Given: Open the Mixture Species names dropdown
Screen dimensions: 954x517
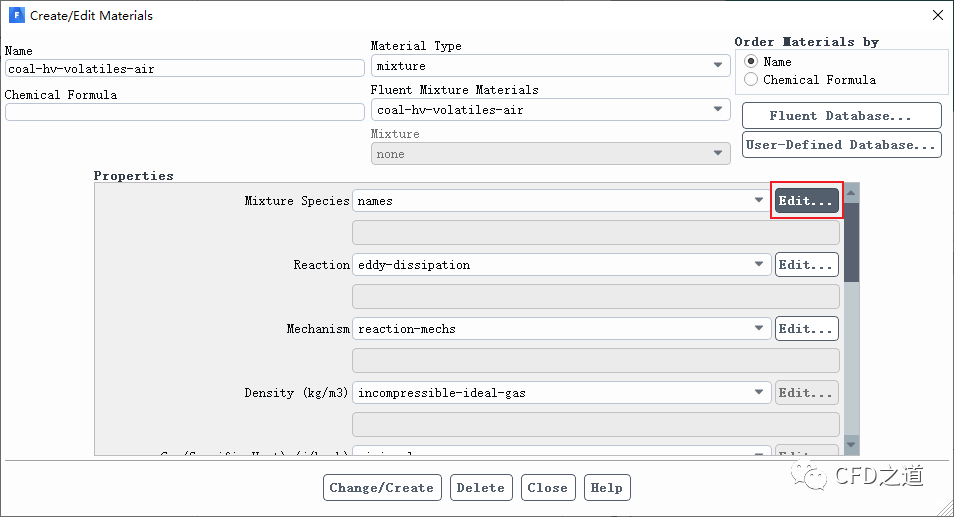Looking at the screenshot, I should [561, 201].
